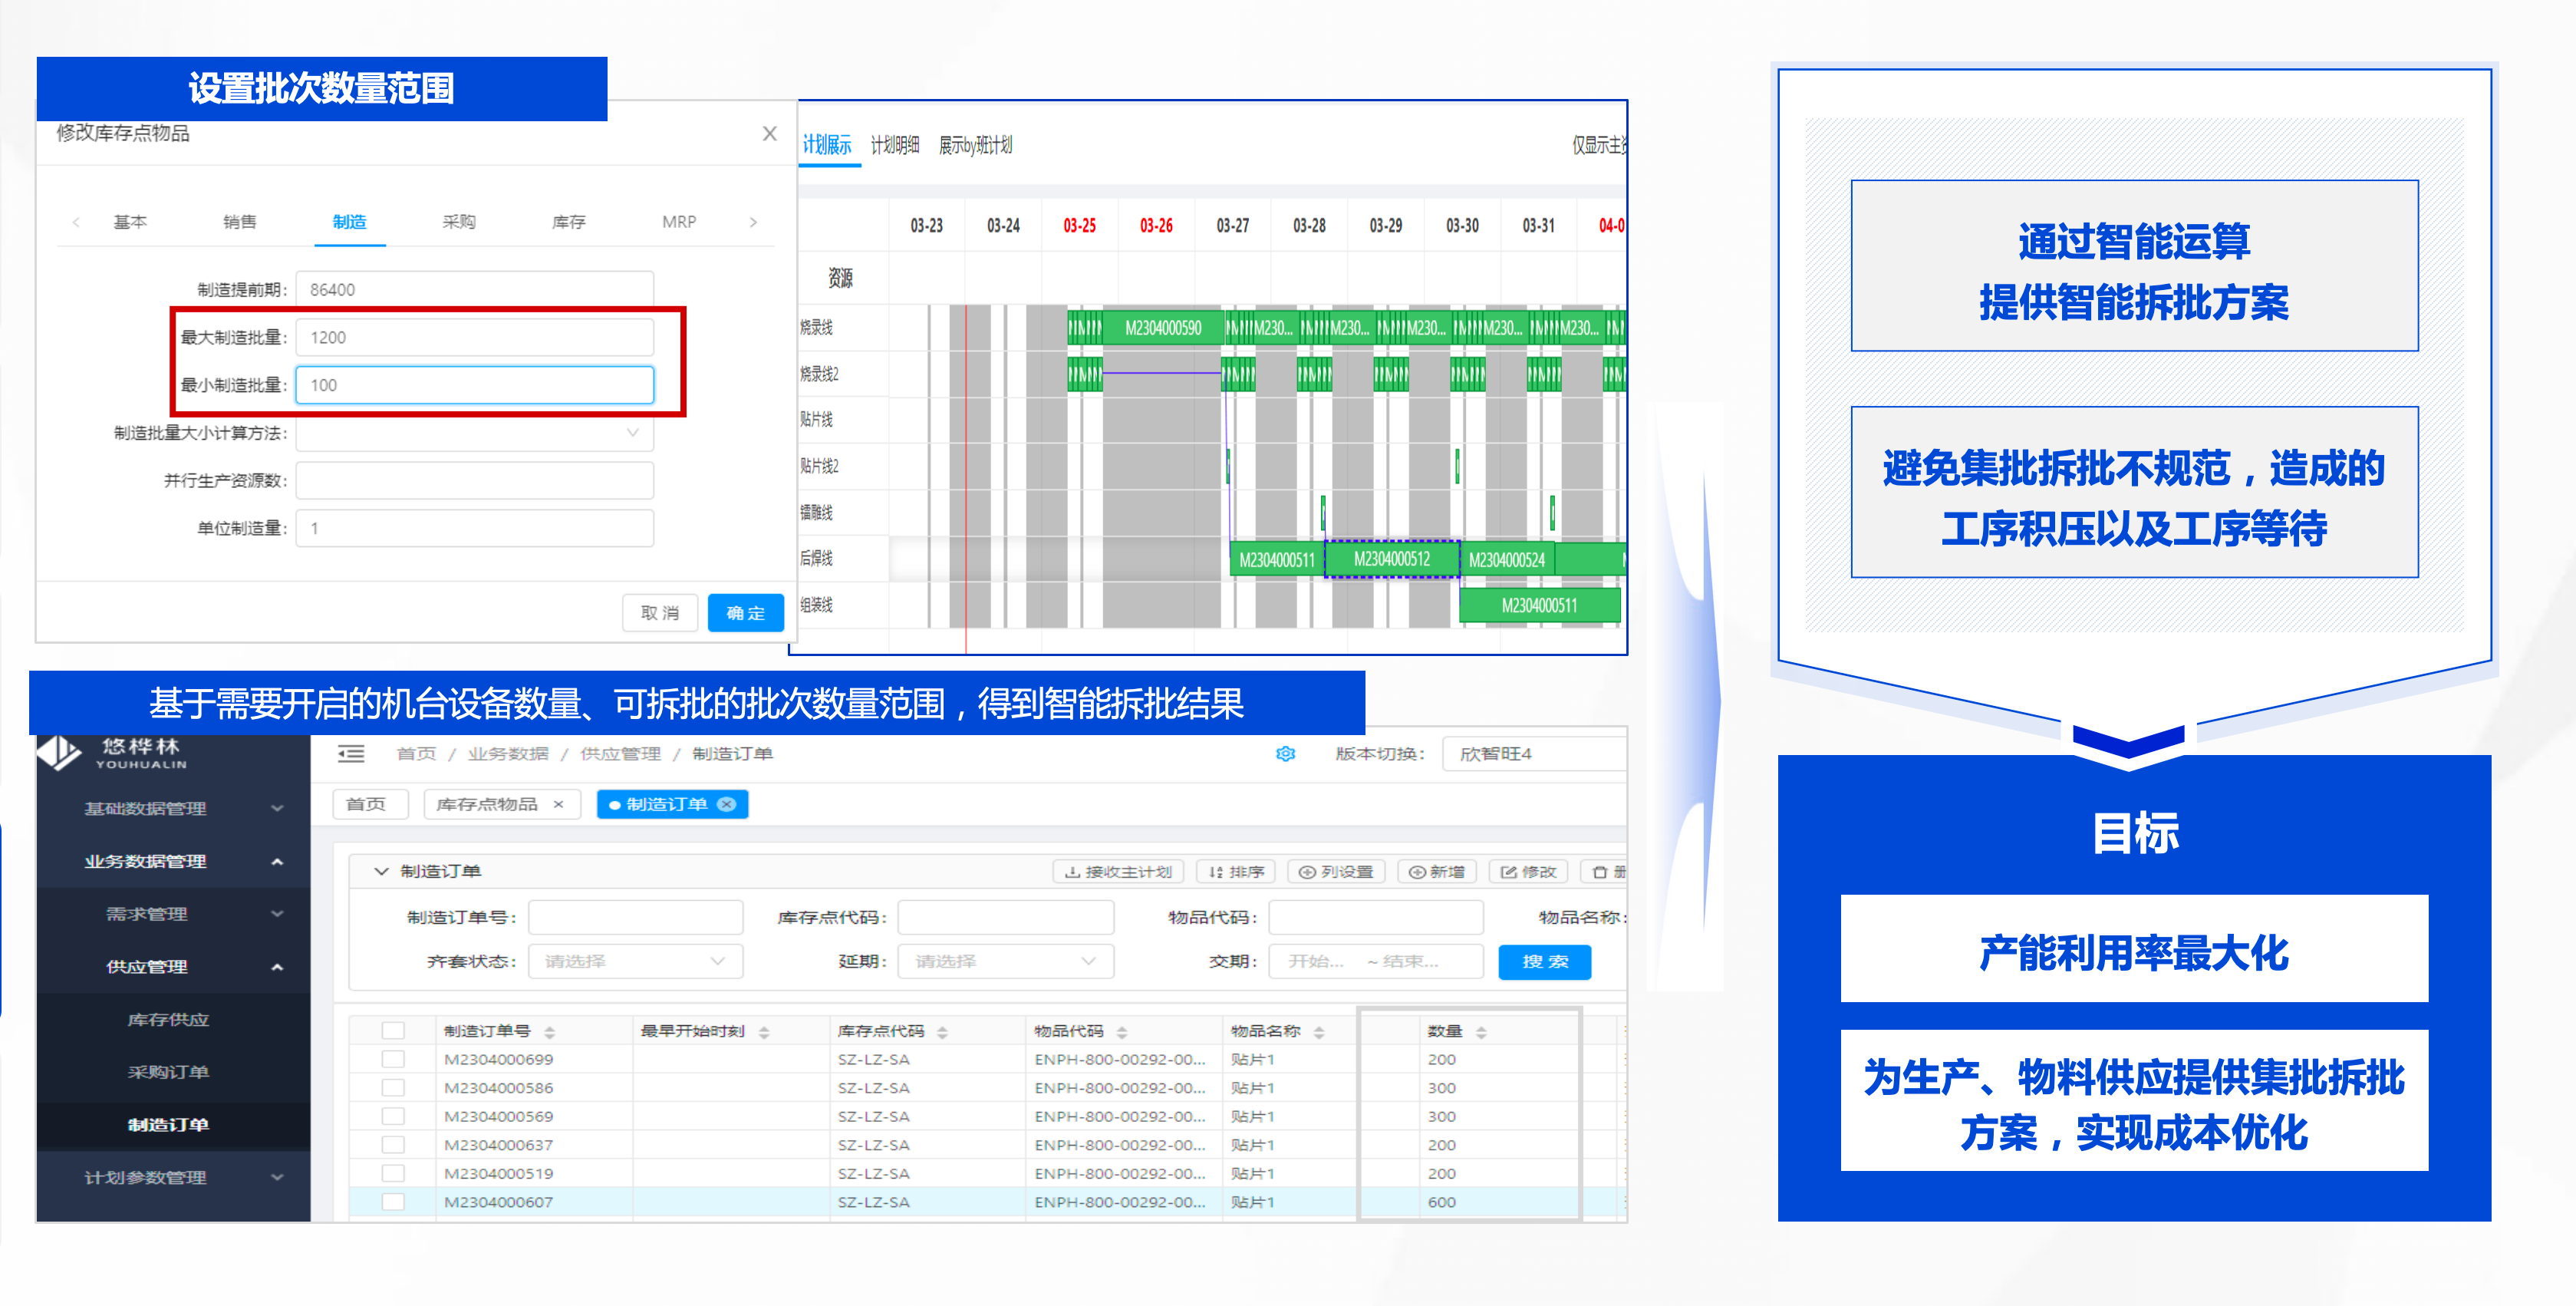This screenshot has height=1306, width=2576.
Task: Click the sidebar collapse hamburger icon
Action: pyautogui.click(x=351, y=754)
